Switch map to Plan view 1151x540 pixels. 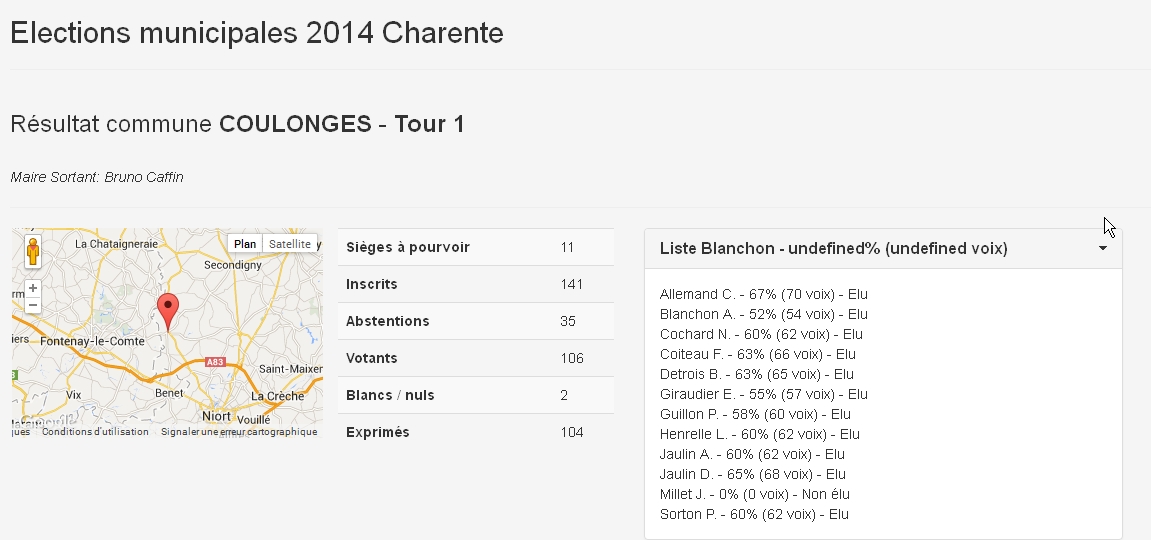(245, 244)
